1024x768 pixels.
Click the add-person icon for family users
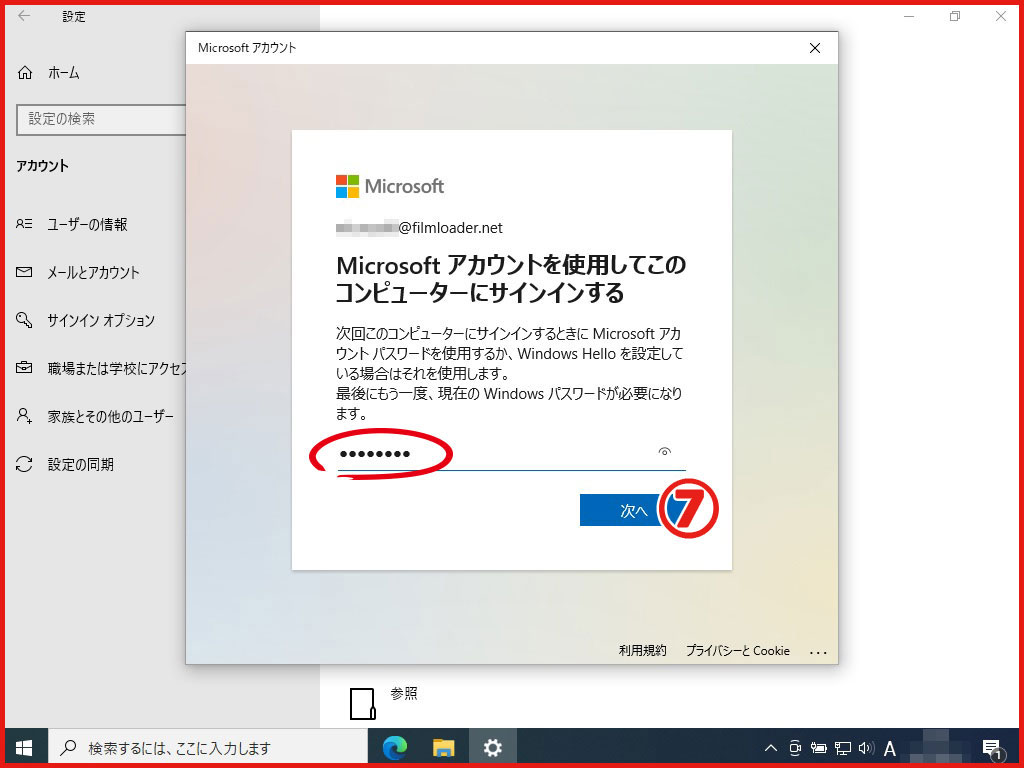click(24, 415)
